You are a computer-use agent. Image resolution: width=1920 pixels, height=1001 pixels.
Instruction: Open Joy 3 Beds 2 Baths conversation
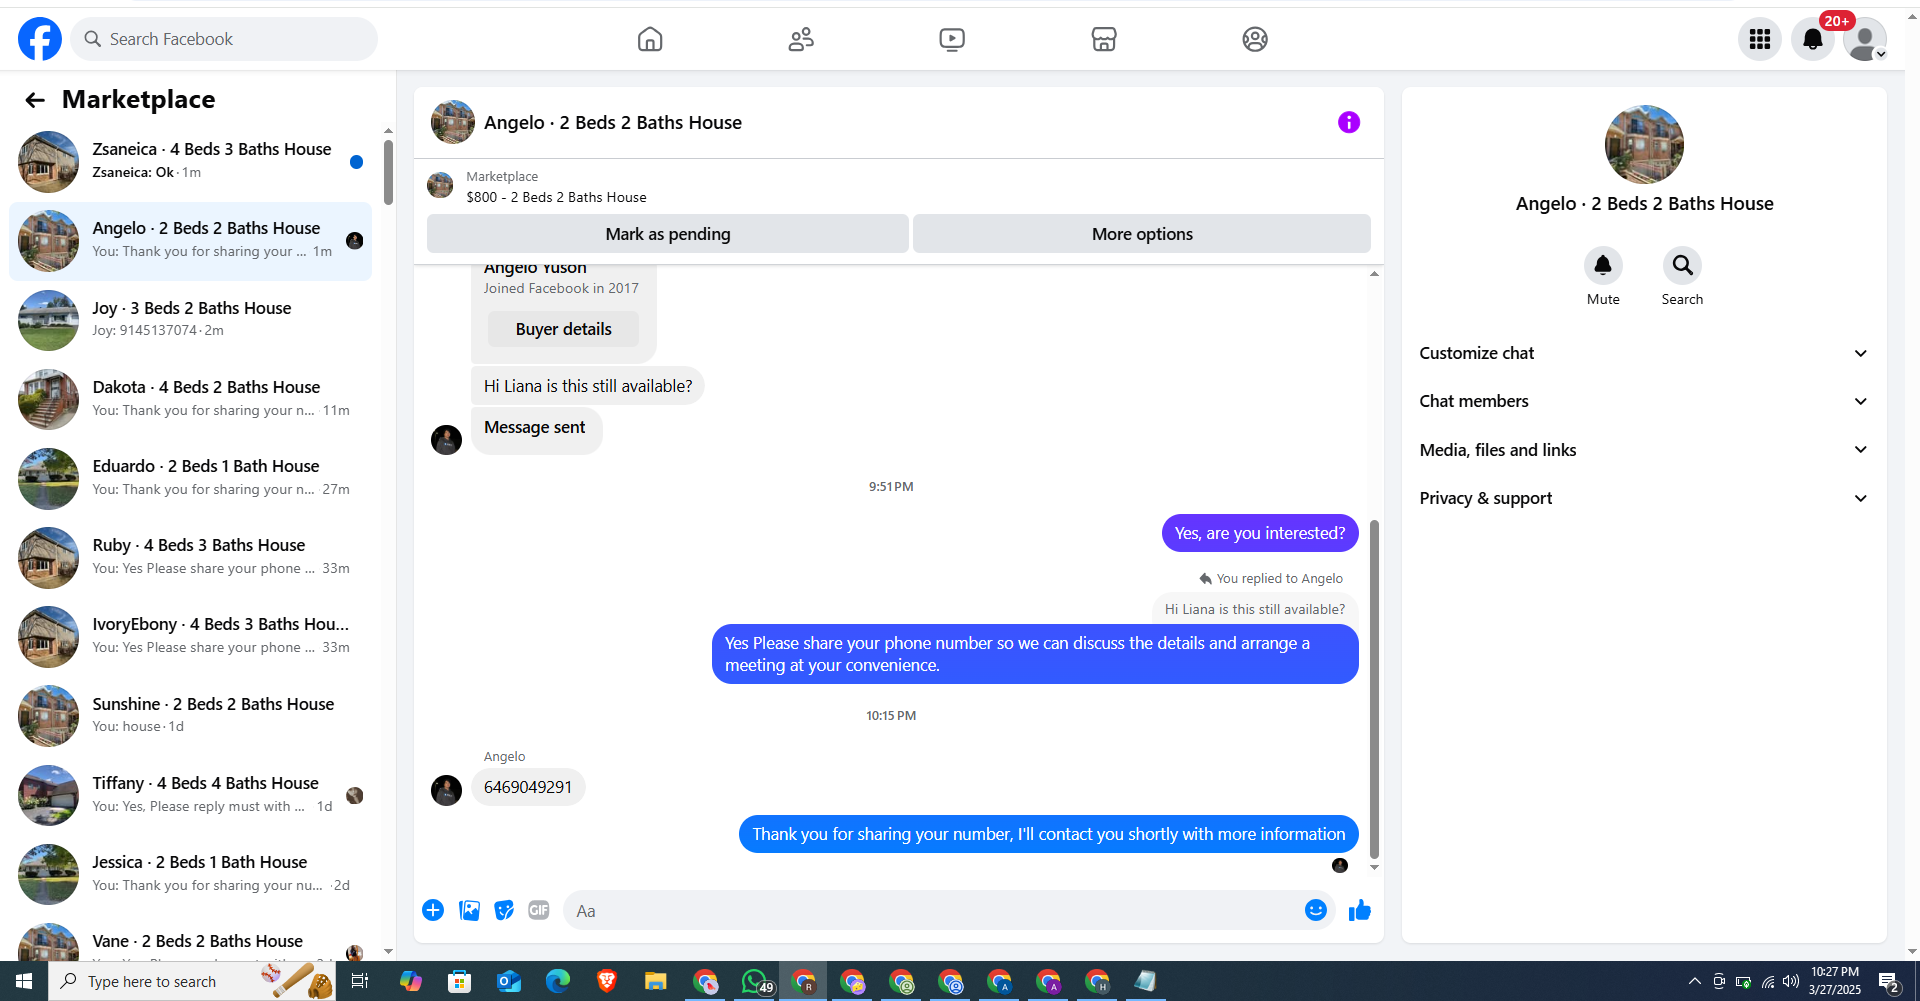[x=190, y=320]
